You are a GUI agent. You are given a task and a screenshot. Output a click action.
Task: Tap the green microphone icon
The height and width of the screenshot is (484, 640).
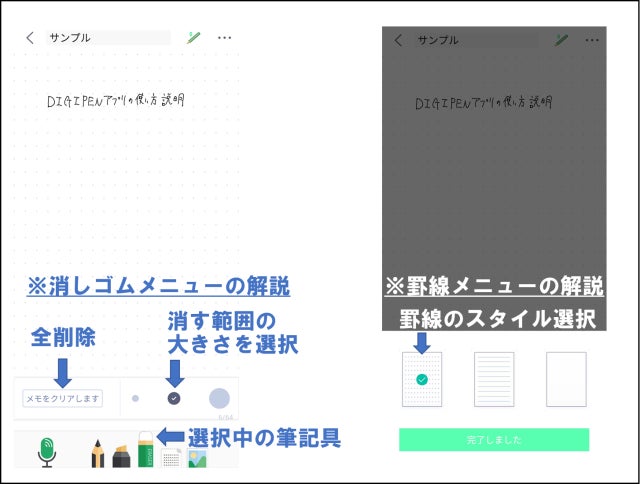coord(47,452)
